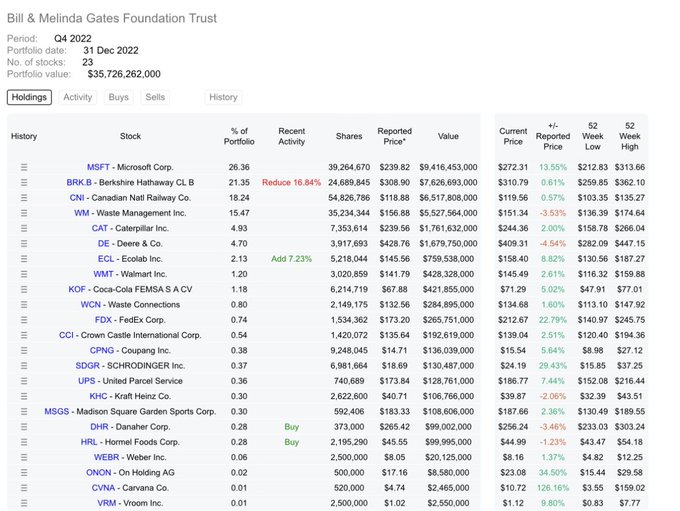Open history icon for MSGS row

pyautogui.click(x=24, y=411)
